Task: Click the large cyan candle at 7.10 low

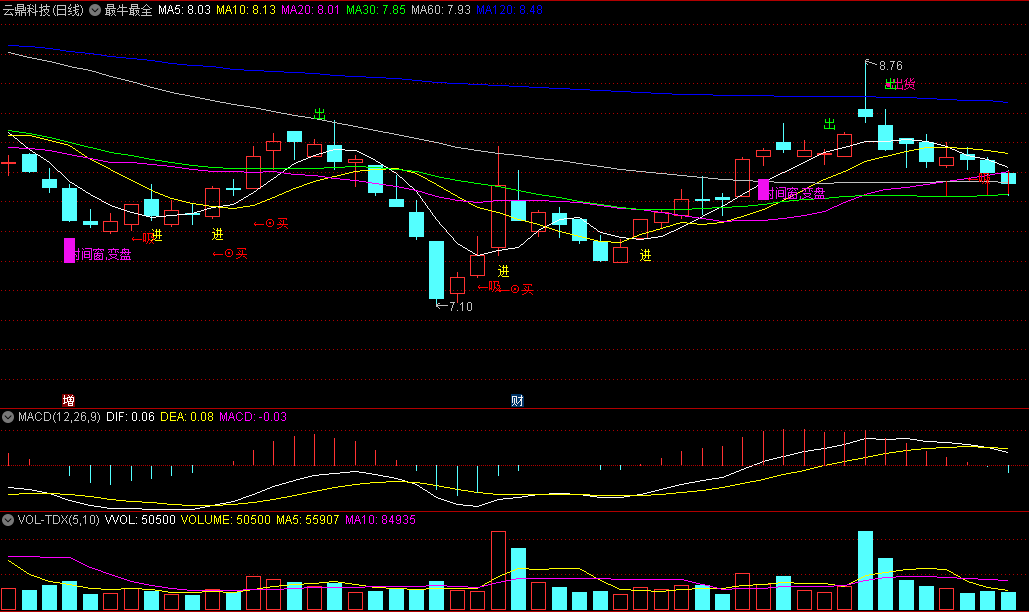Action: [x=436, y=270]
